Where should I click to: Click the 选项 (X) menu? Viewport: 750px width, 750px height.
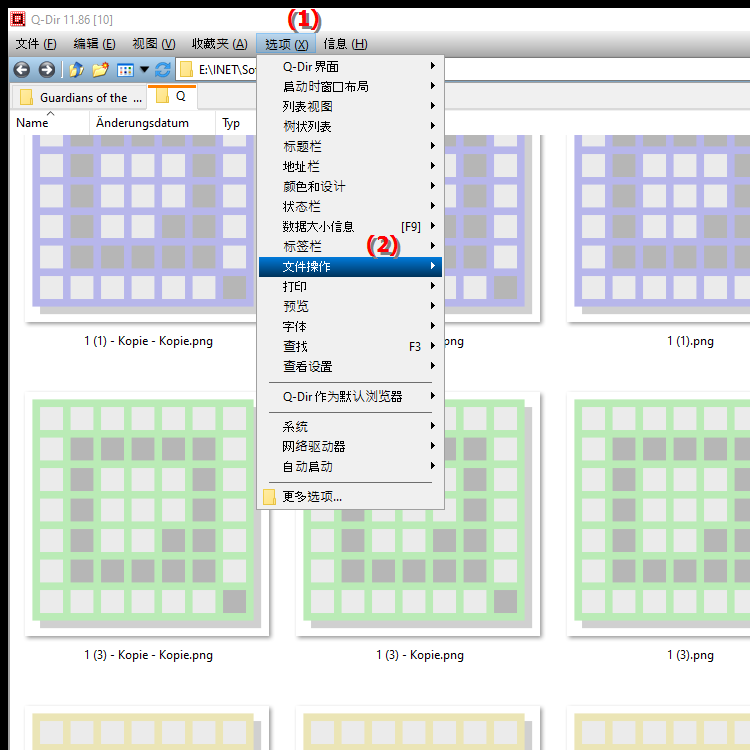286,44
